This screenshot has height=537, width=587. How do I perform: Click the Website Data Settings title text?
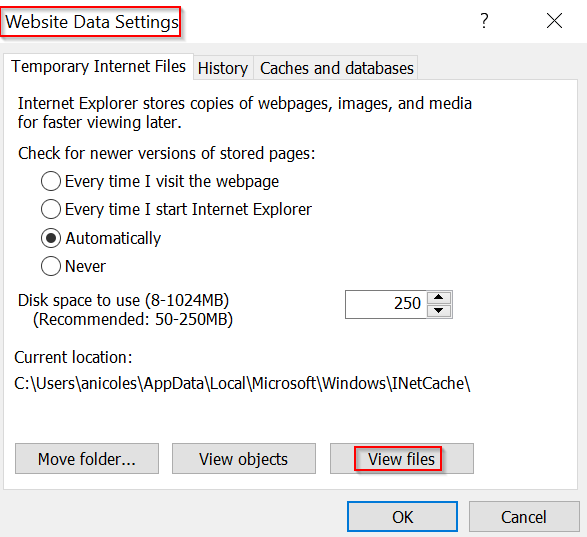(92, 22)
